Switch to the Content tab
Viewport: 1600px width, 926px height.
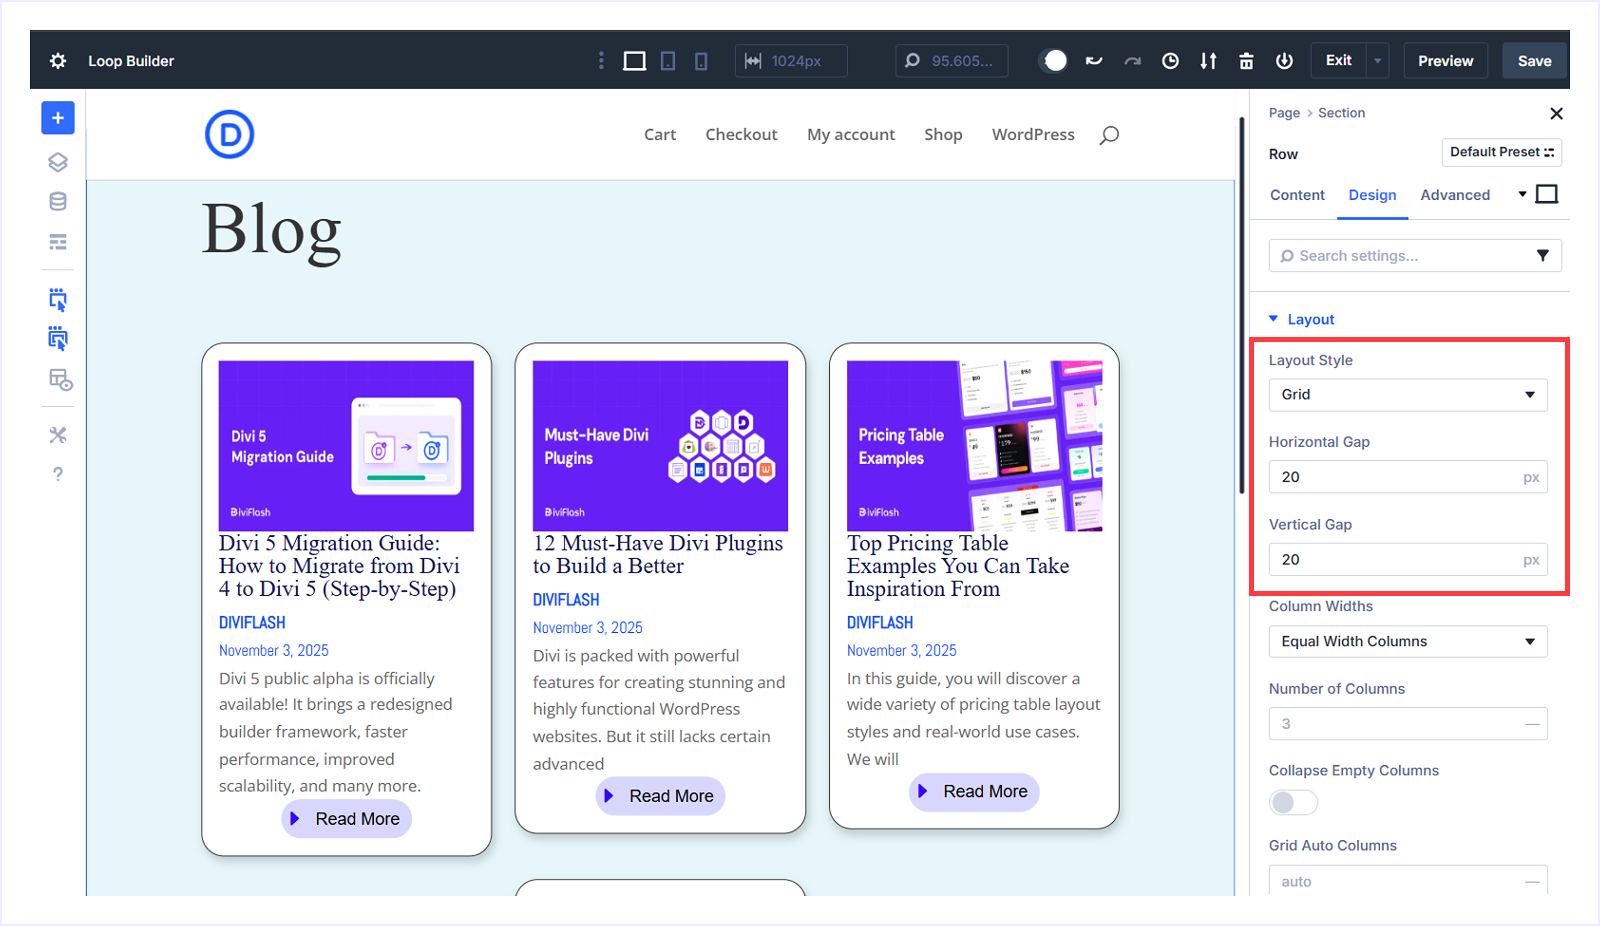coord(1297,195)
